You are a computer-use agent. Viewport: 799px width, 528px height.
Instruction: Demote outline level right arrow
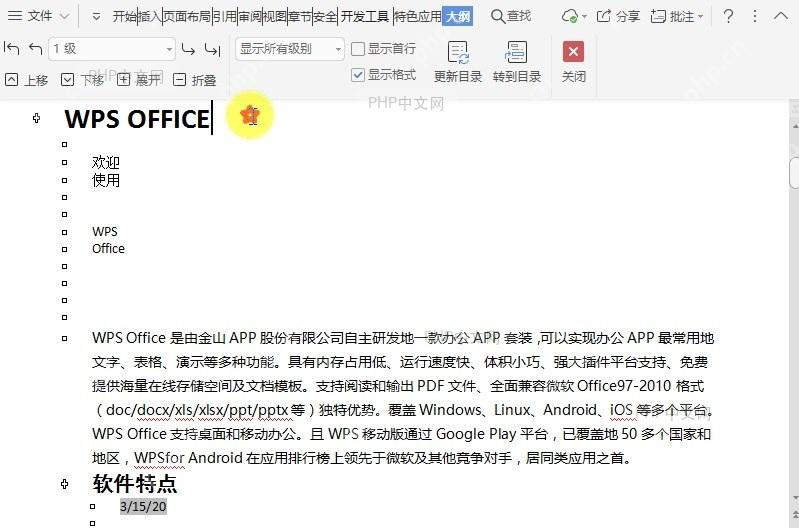[x=188, y=49]
